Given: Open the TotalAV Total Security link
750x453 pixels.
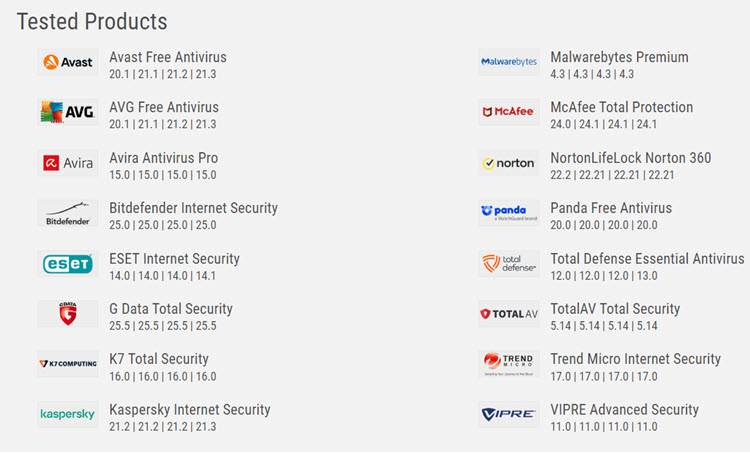Looking at the screenshot, I should [x=615, y=308].
